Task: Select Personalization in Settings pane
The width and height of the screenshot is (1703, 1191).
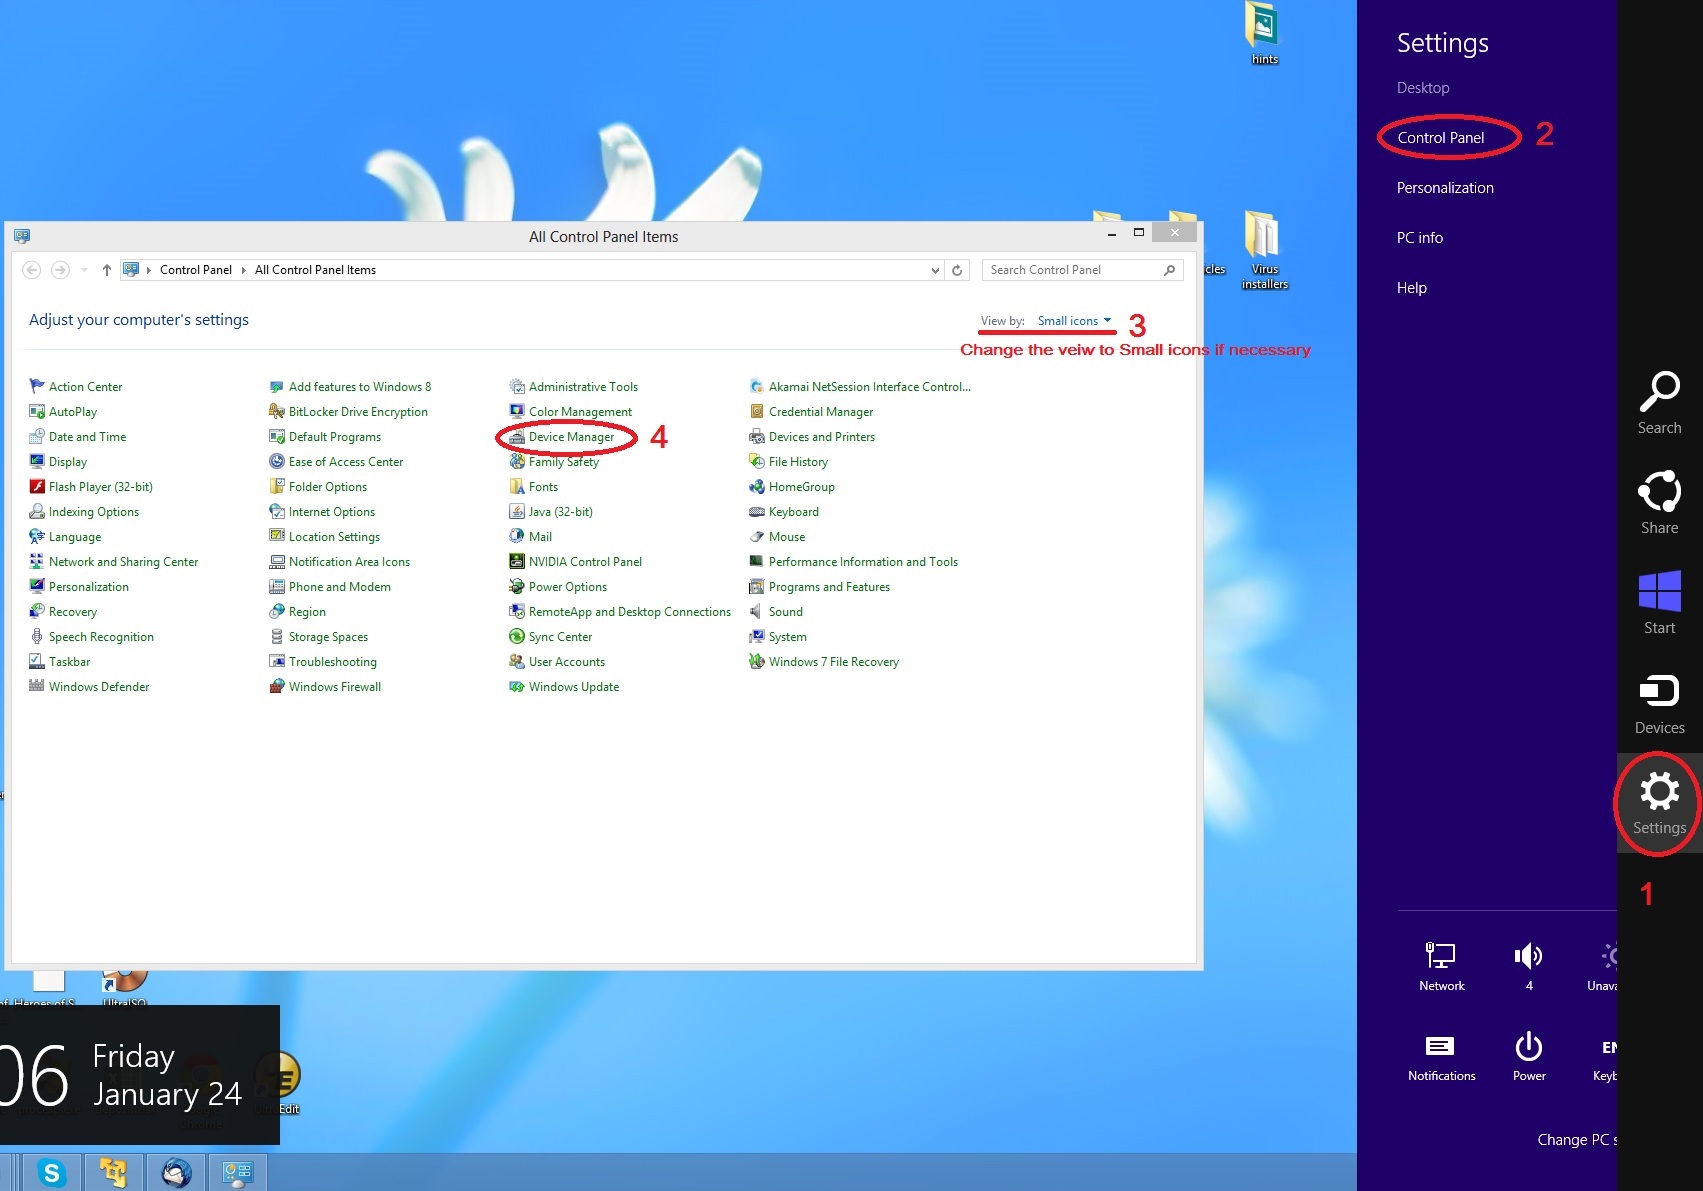Action: 1445,188
